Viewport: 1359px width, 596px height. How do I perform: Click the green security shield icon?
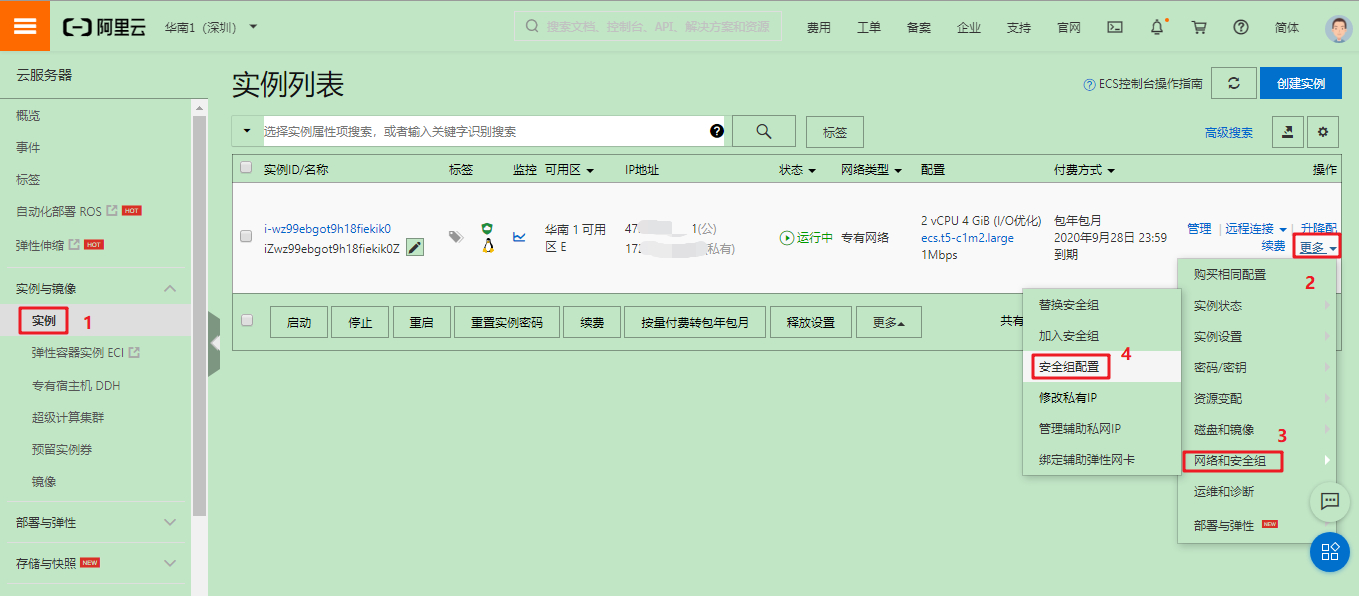pyautogui.click(x=488, y=228)
